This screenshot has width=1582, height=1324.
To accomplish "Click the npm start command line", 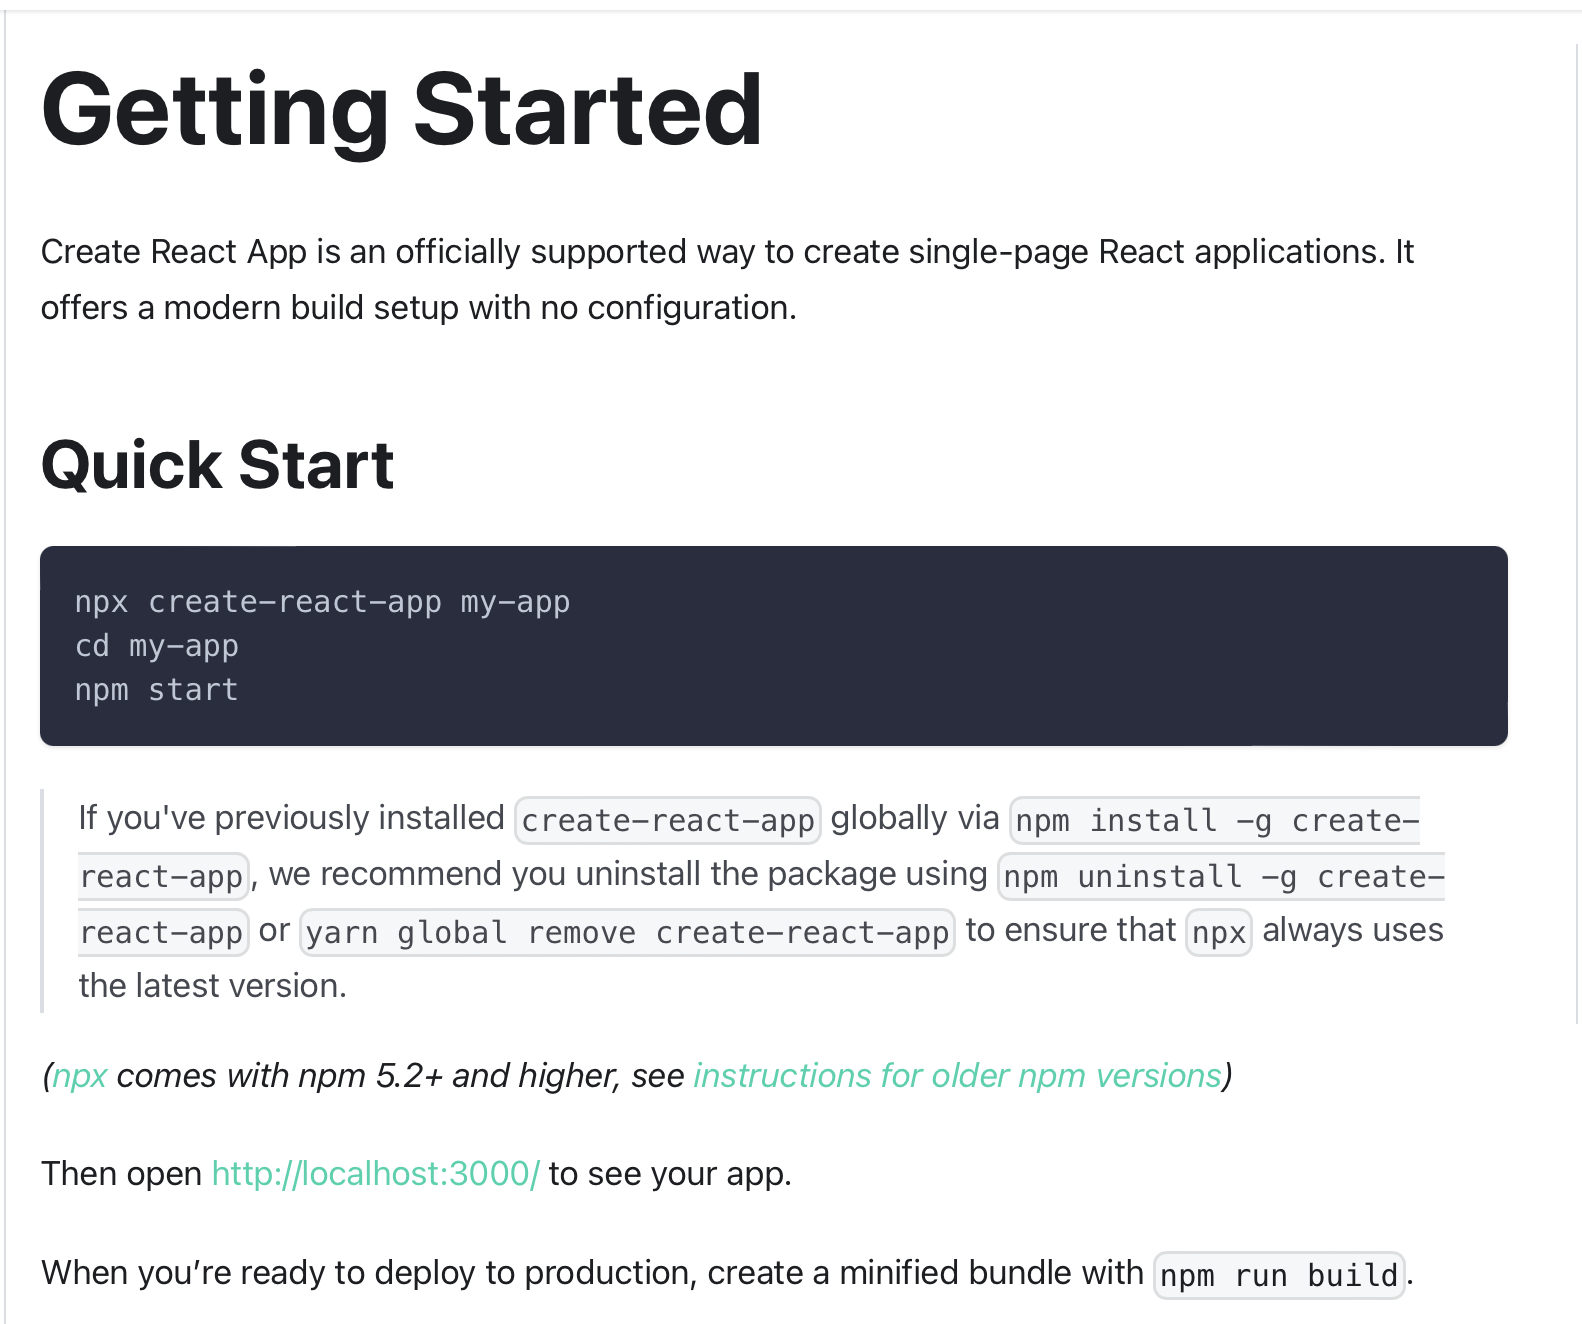I will point(156,690).
